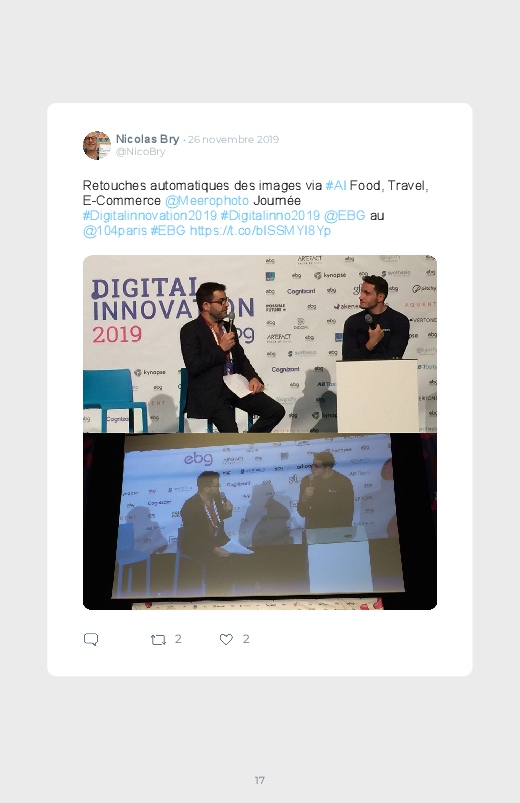The height and width of the screenshot is (803, 520).
Task: Click the like count number 2
Action: point(246,639)
